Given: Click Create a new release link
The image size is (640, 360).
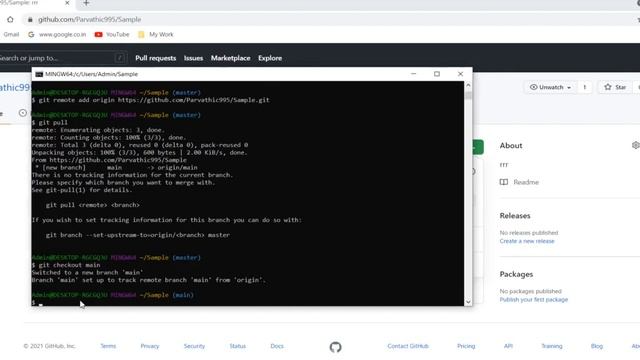Looking at the screenshot, I should (x=527, y=241).
